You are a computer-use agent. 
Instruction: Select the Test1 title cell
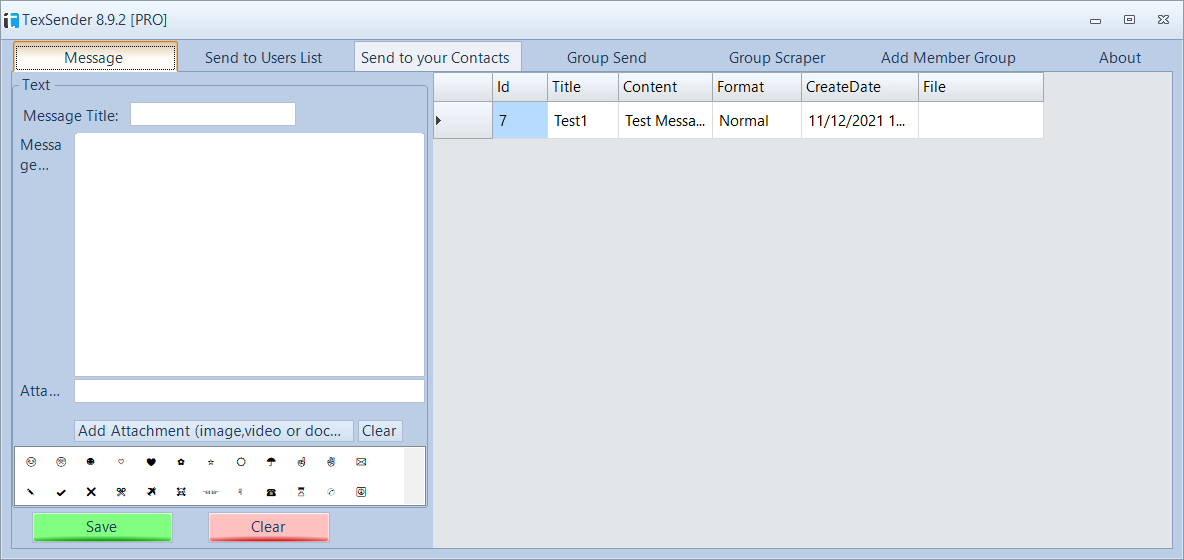tap(583, 120)
